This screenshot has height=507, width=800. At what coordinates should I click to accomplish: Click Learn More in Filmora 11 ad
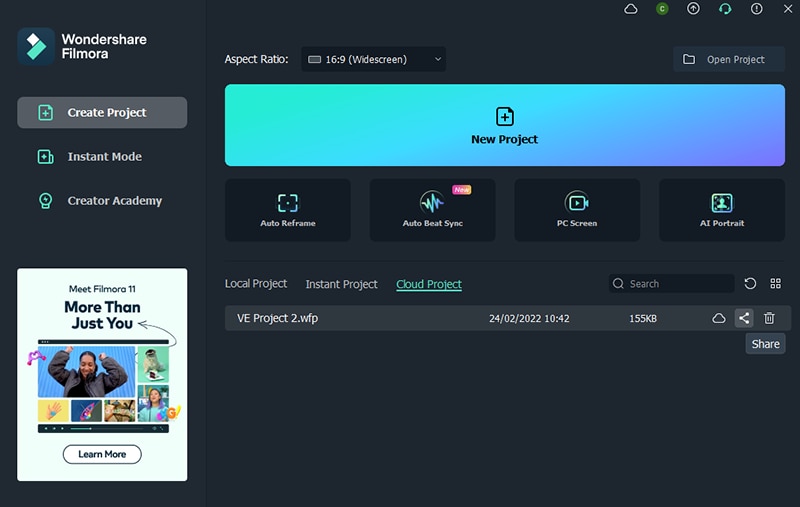pos(102,454)
